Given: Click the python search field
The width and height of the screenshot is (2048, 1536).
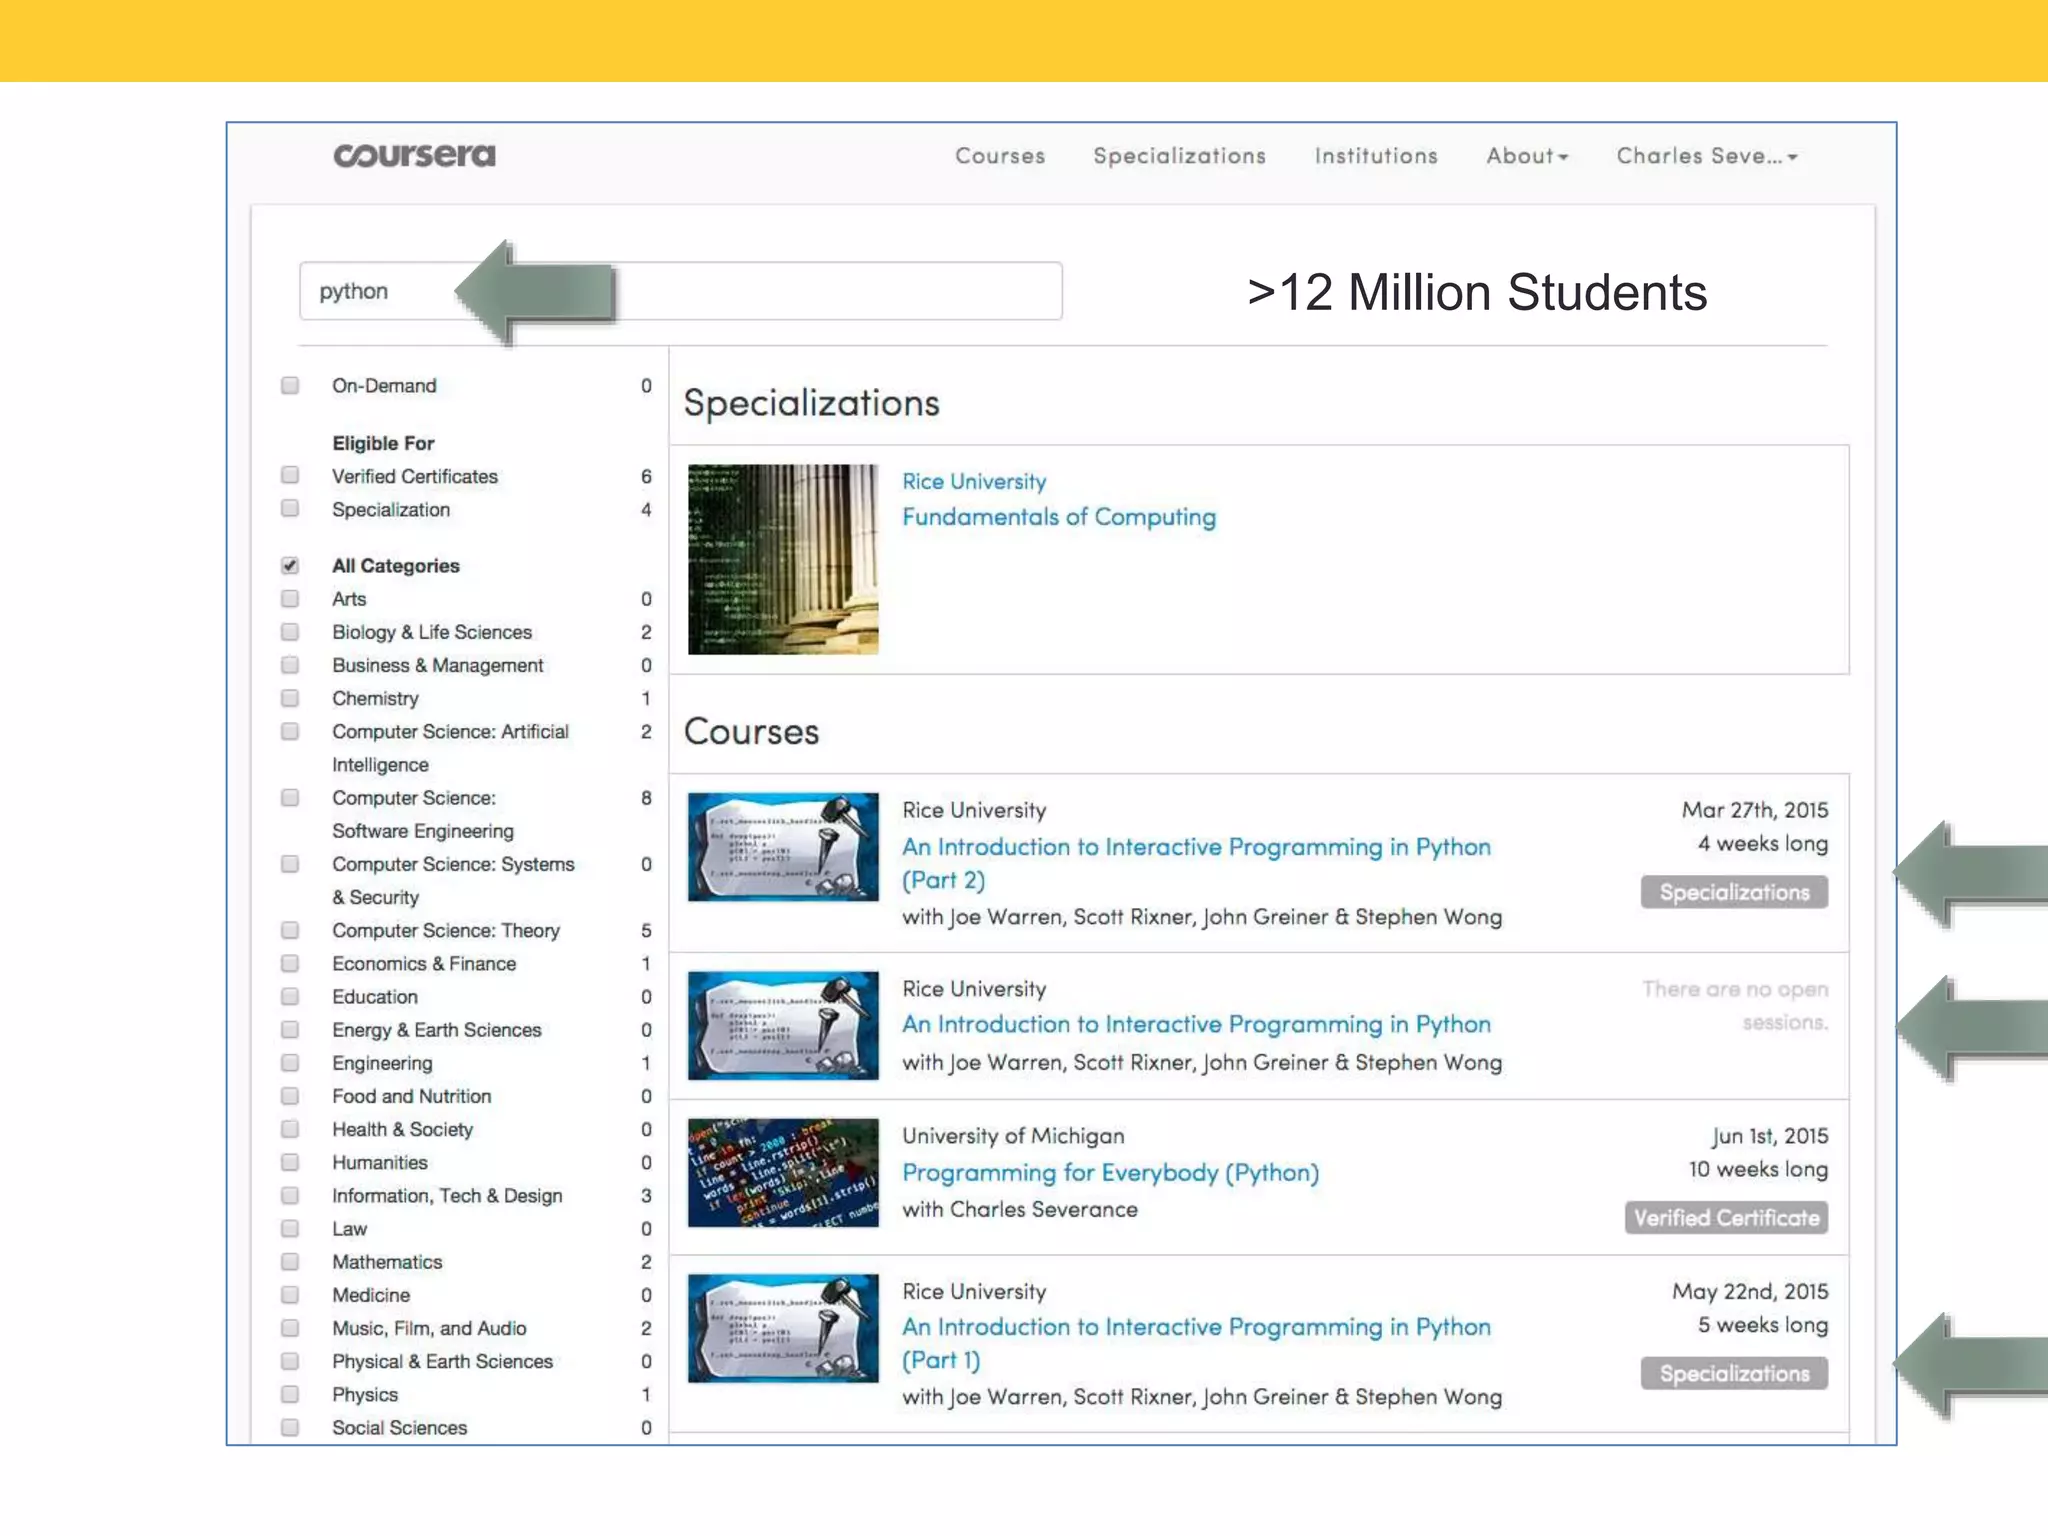Looking at the screenshot, I should tap(680, 291).
